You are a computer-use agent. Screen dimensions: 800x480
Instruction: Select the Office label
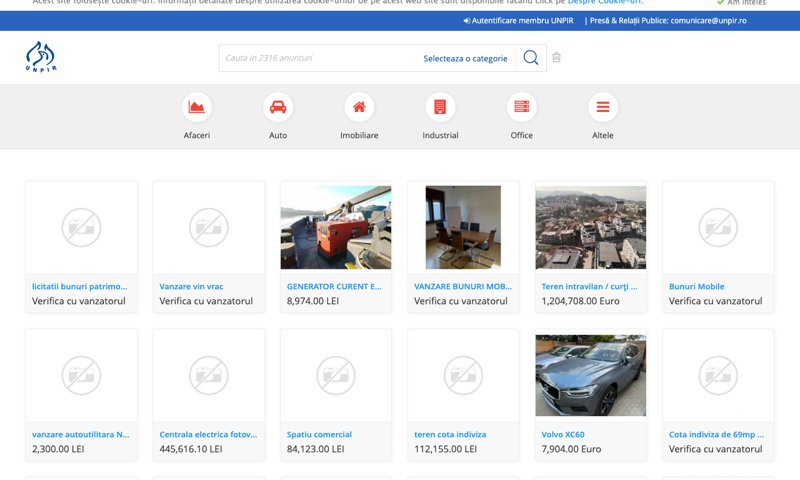coord(521,135)
